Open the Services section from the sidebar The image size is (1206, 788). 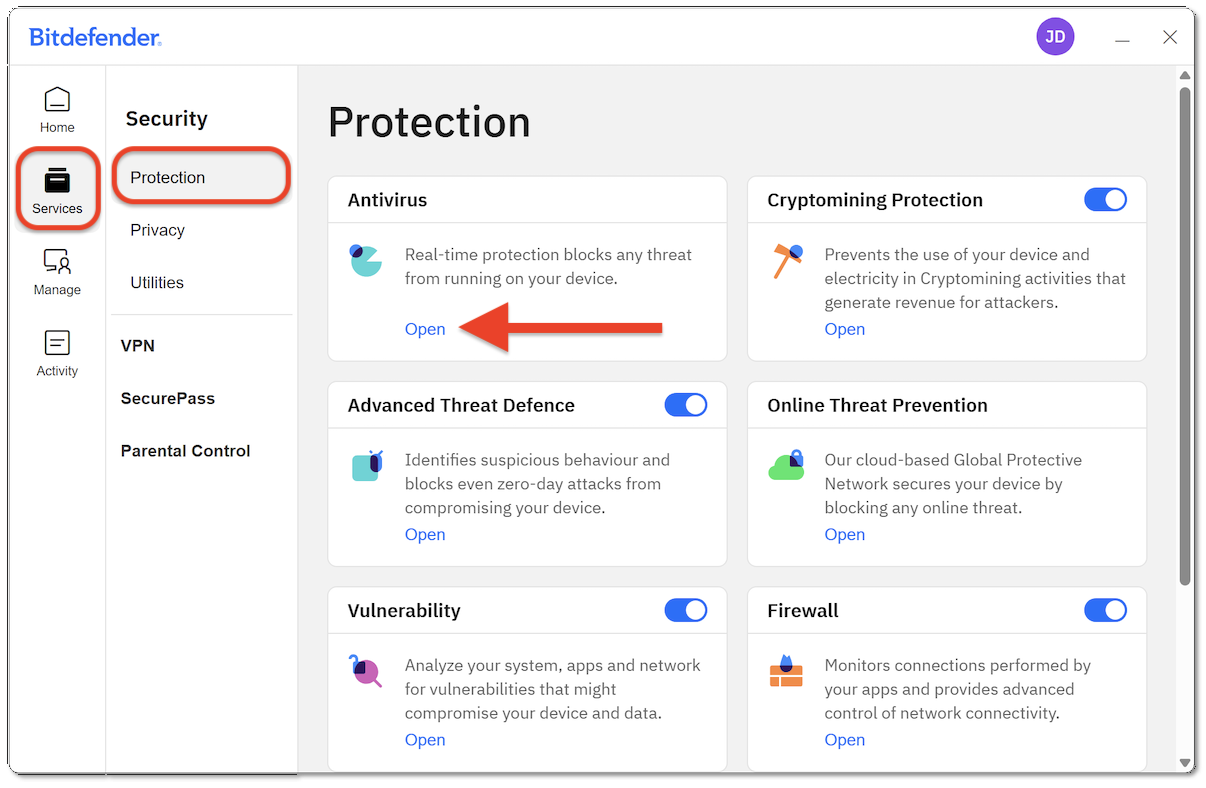pyautogui.click(x=57, y=188)
